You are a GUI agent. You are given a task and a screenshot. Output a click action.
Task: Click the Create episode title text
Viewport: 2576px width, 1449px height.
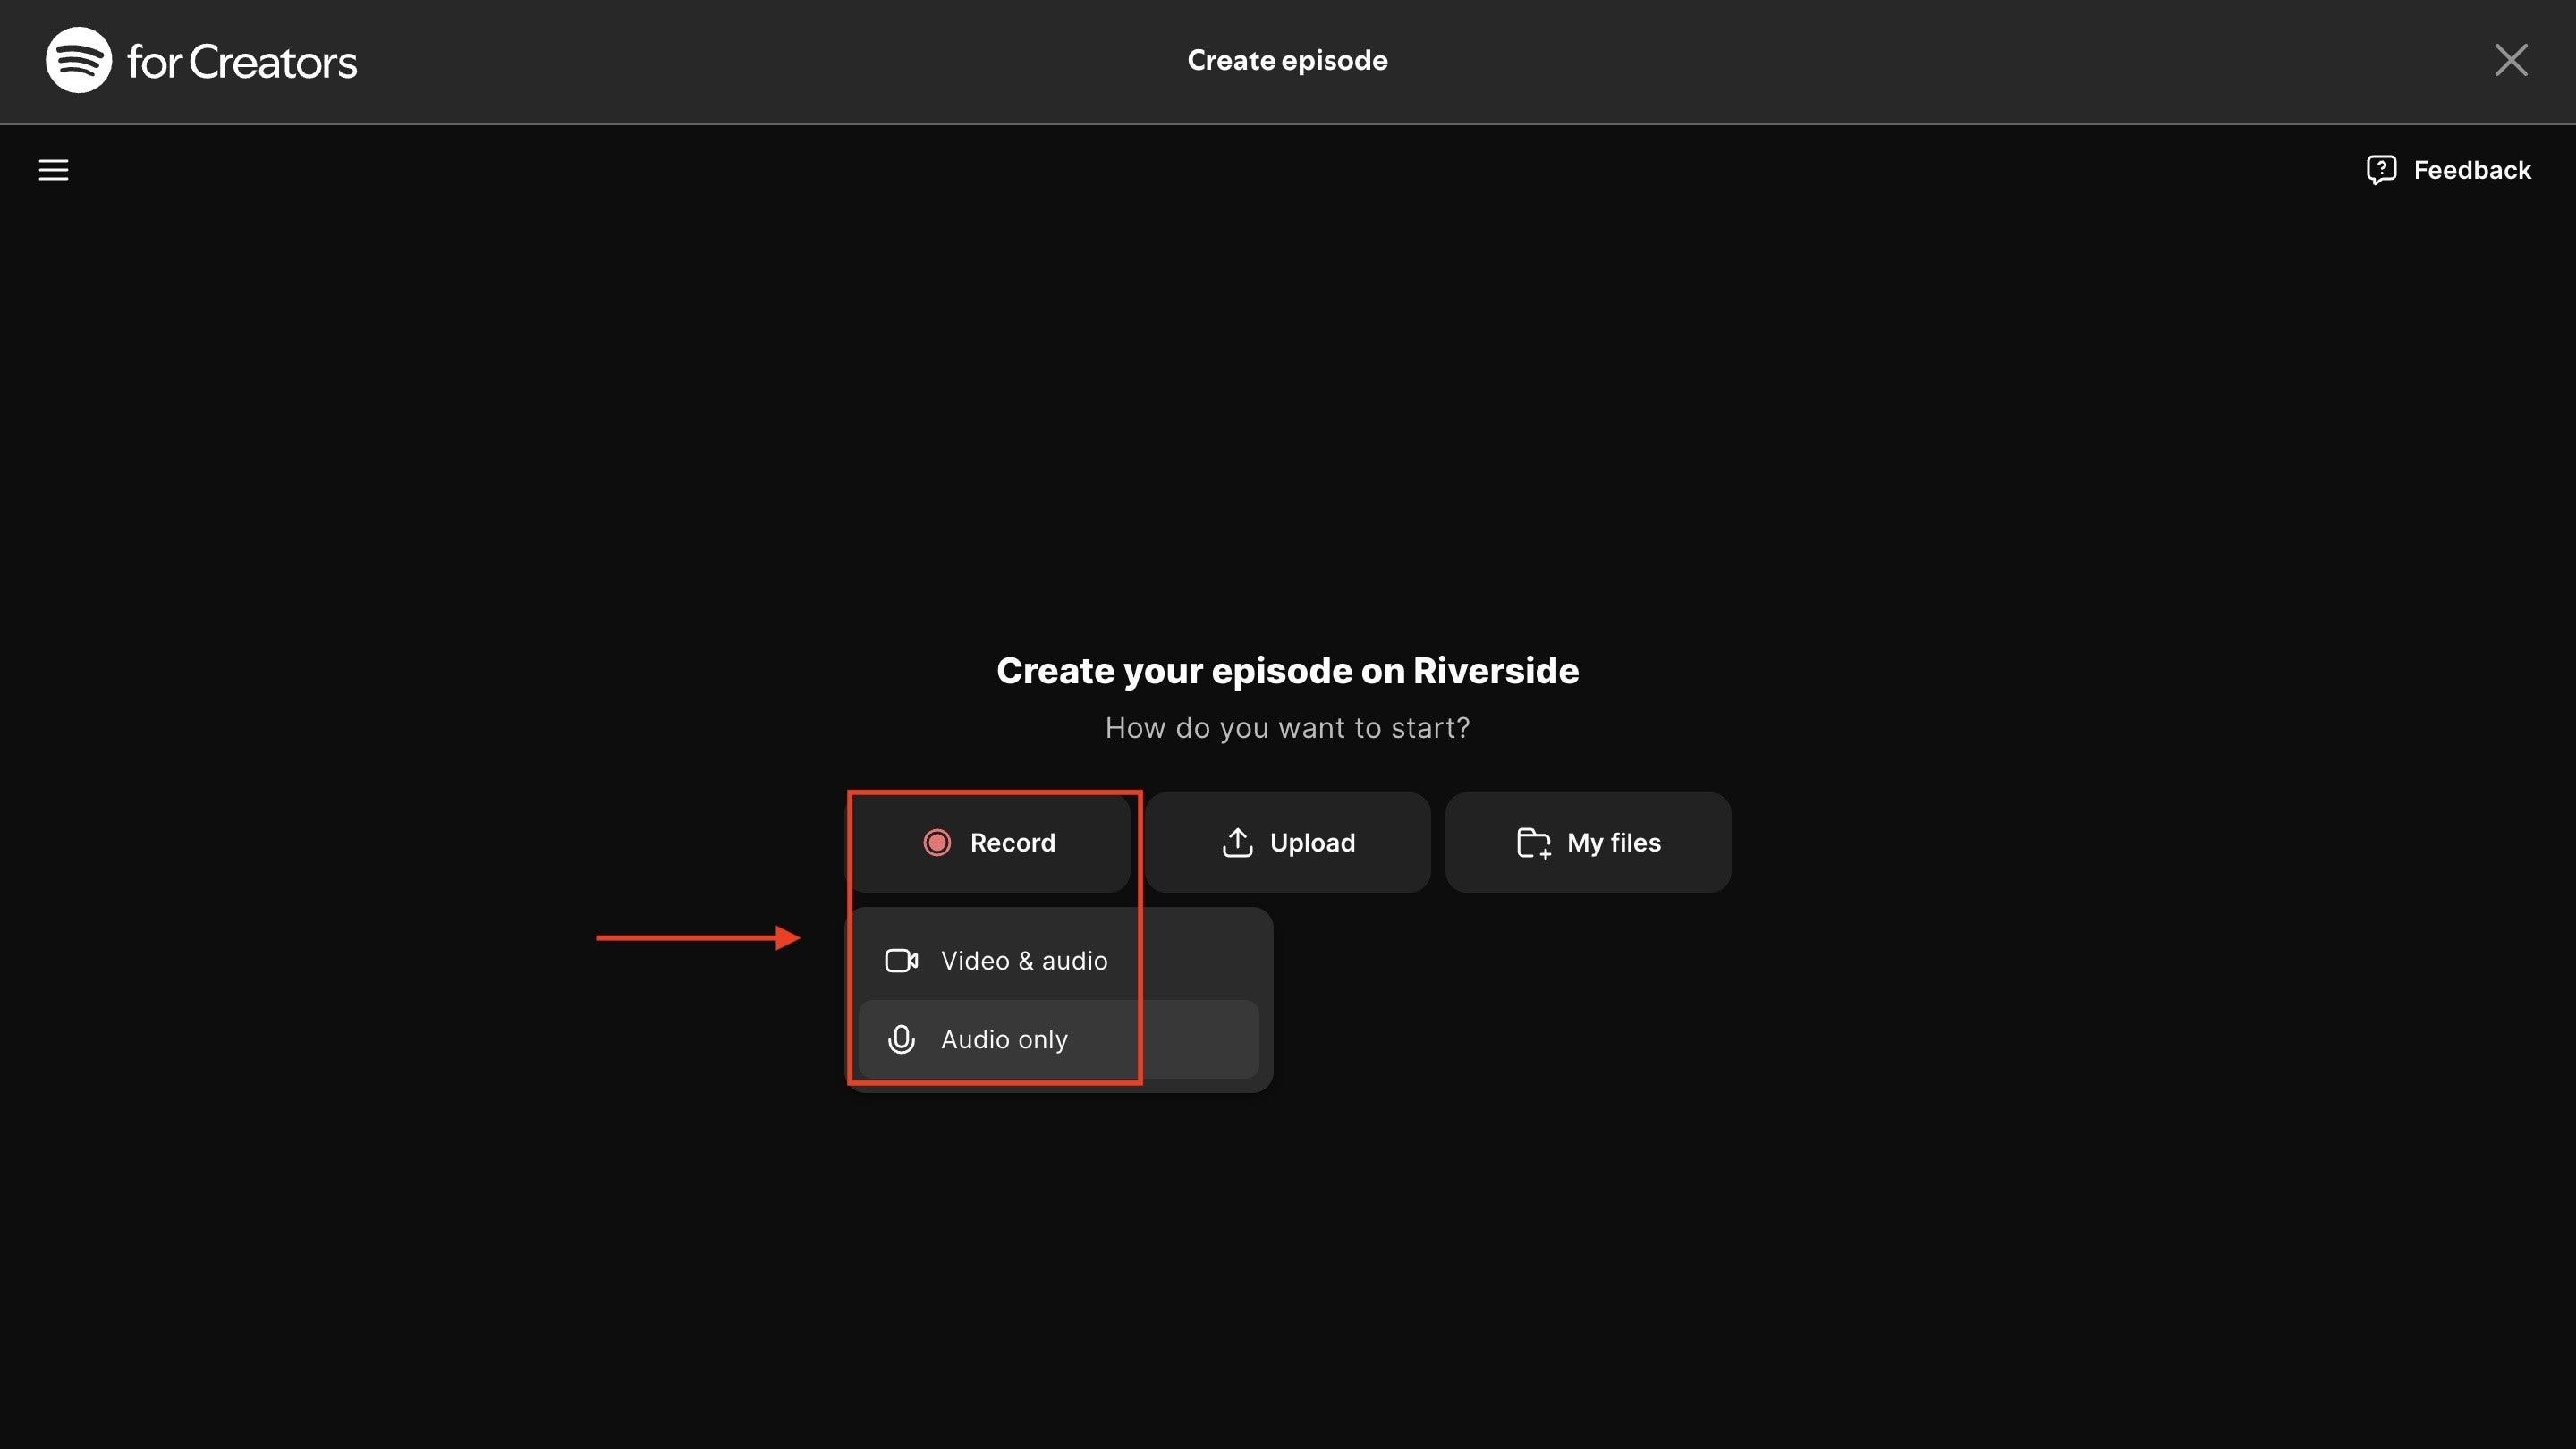1287,61
